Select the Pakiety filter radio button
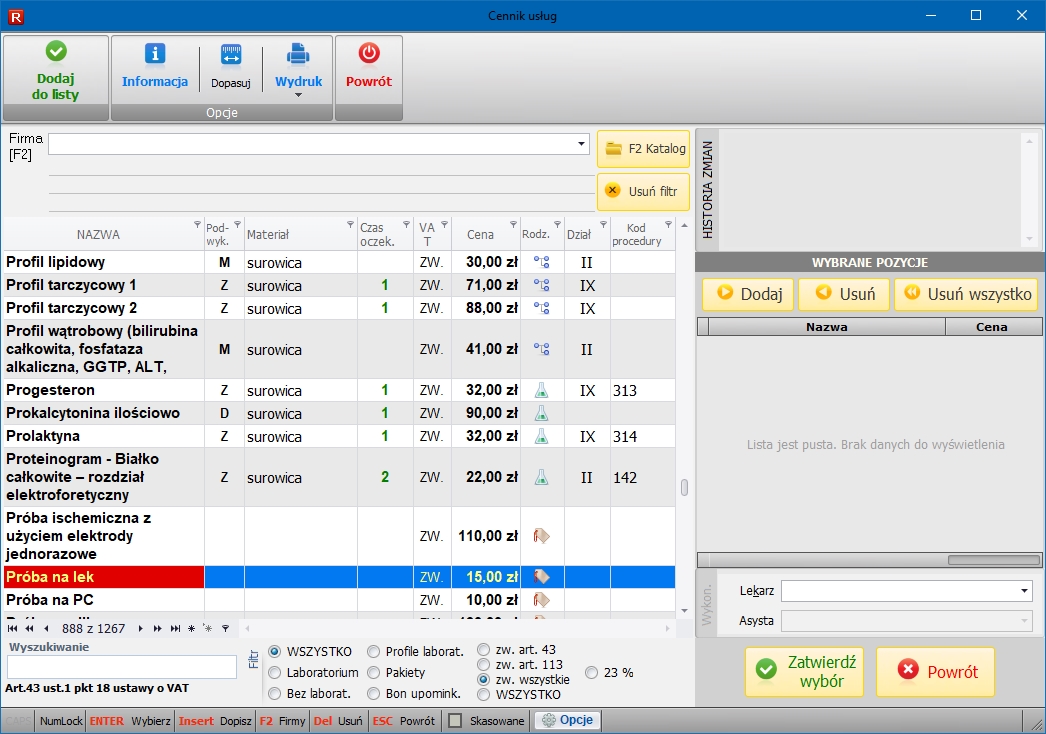The height and width of the screenshot is (734, 1046). (374, 673)
